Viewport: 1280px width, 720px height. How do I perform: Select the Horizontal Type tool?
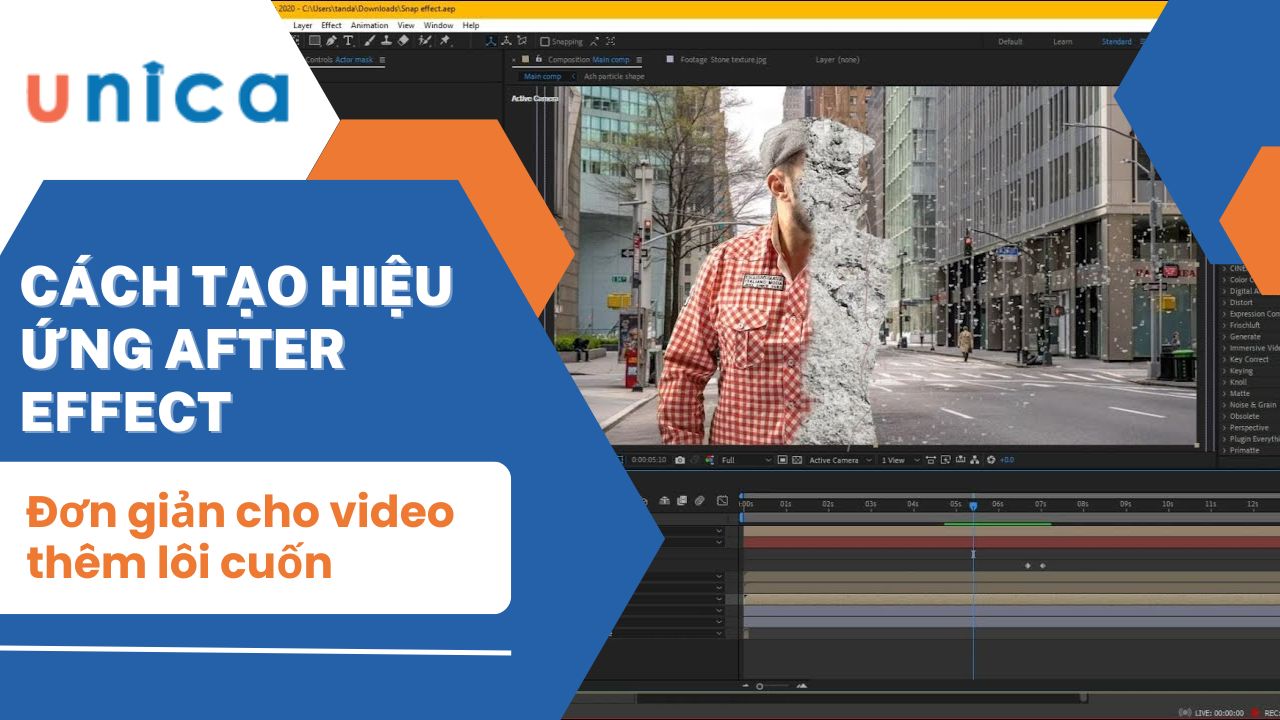(x=348, y=41)
